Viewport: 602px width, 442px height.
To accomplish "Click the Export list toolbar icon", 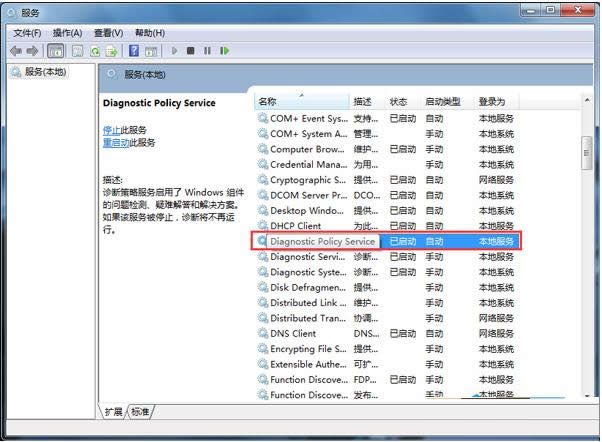I will (111, 51).
